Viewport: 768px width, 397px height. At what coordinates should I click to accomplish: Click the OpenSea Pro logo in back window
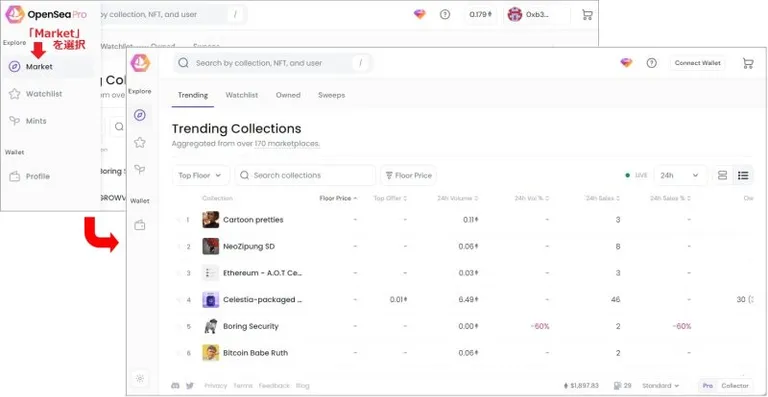click(15, 14)
